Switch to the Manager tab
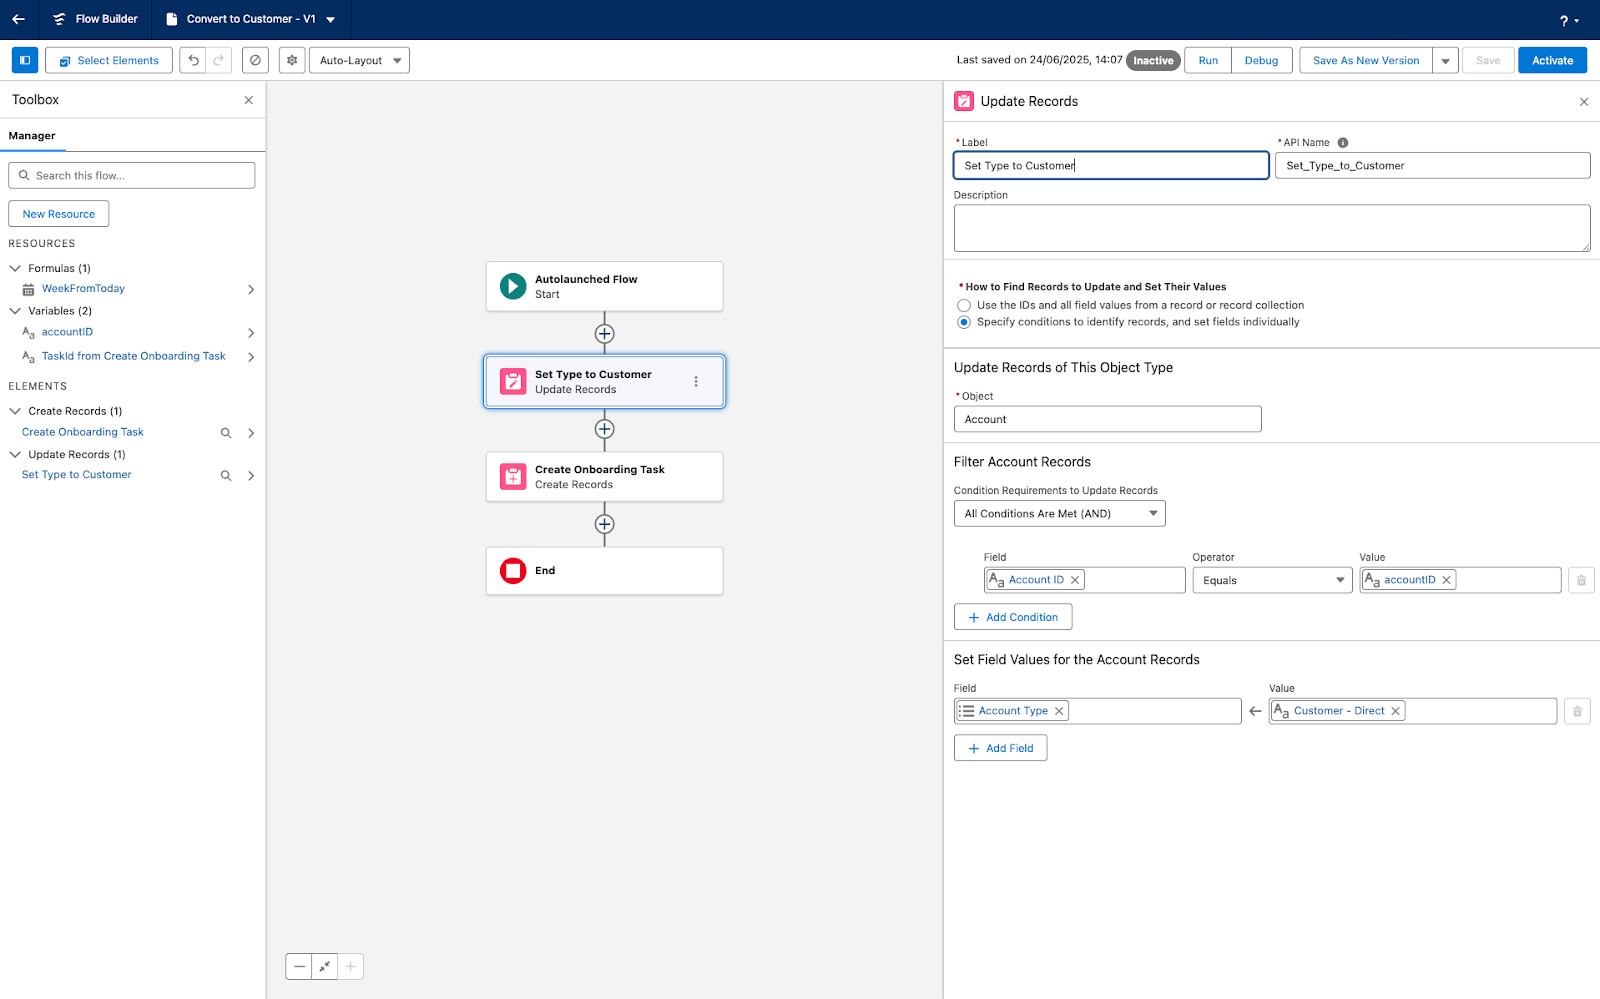The height and width of the screenshot is (999, 1600). click(x=32, y=136)
